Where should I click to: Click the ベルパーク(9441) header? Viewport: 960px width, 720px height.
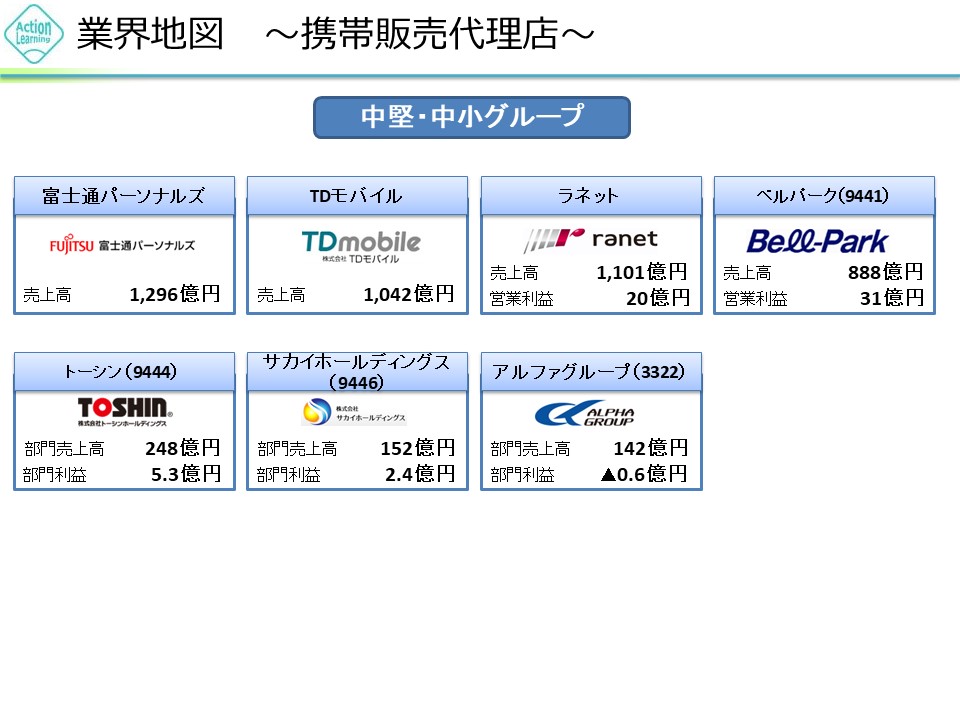coord(824,196)
